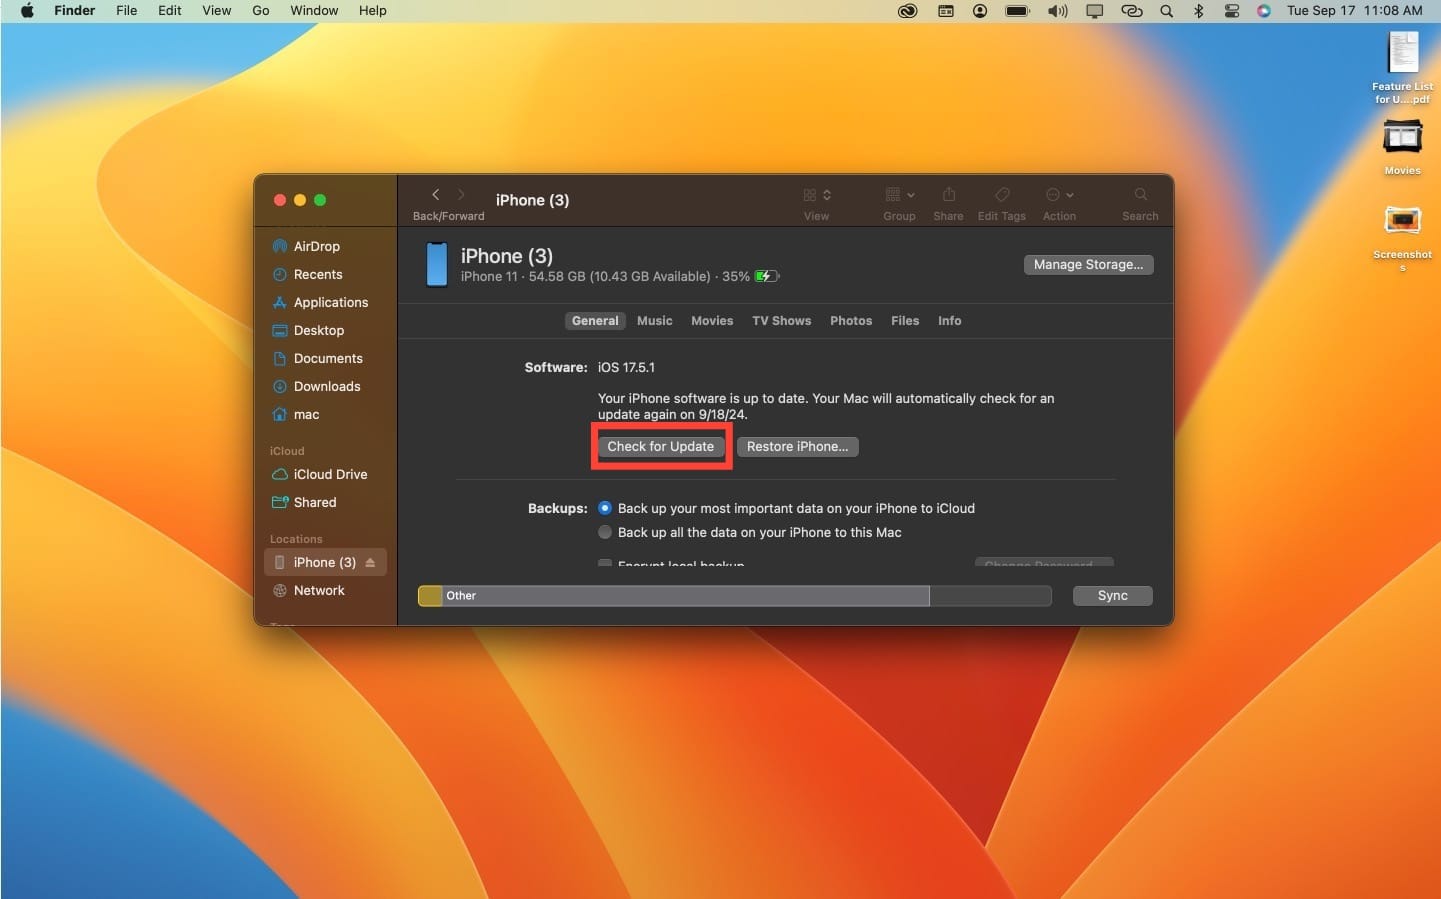This screenshot has width=1441, height=899.
Task: Open the Group dropdown in toolbar
Action: click(x=899, y=195)
